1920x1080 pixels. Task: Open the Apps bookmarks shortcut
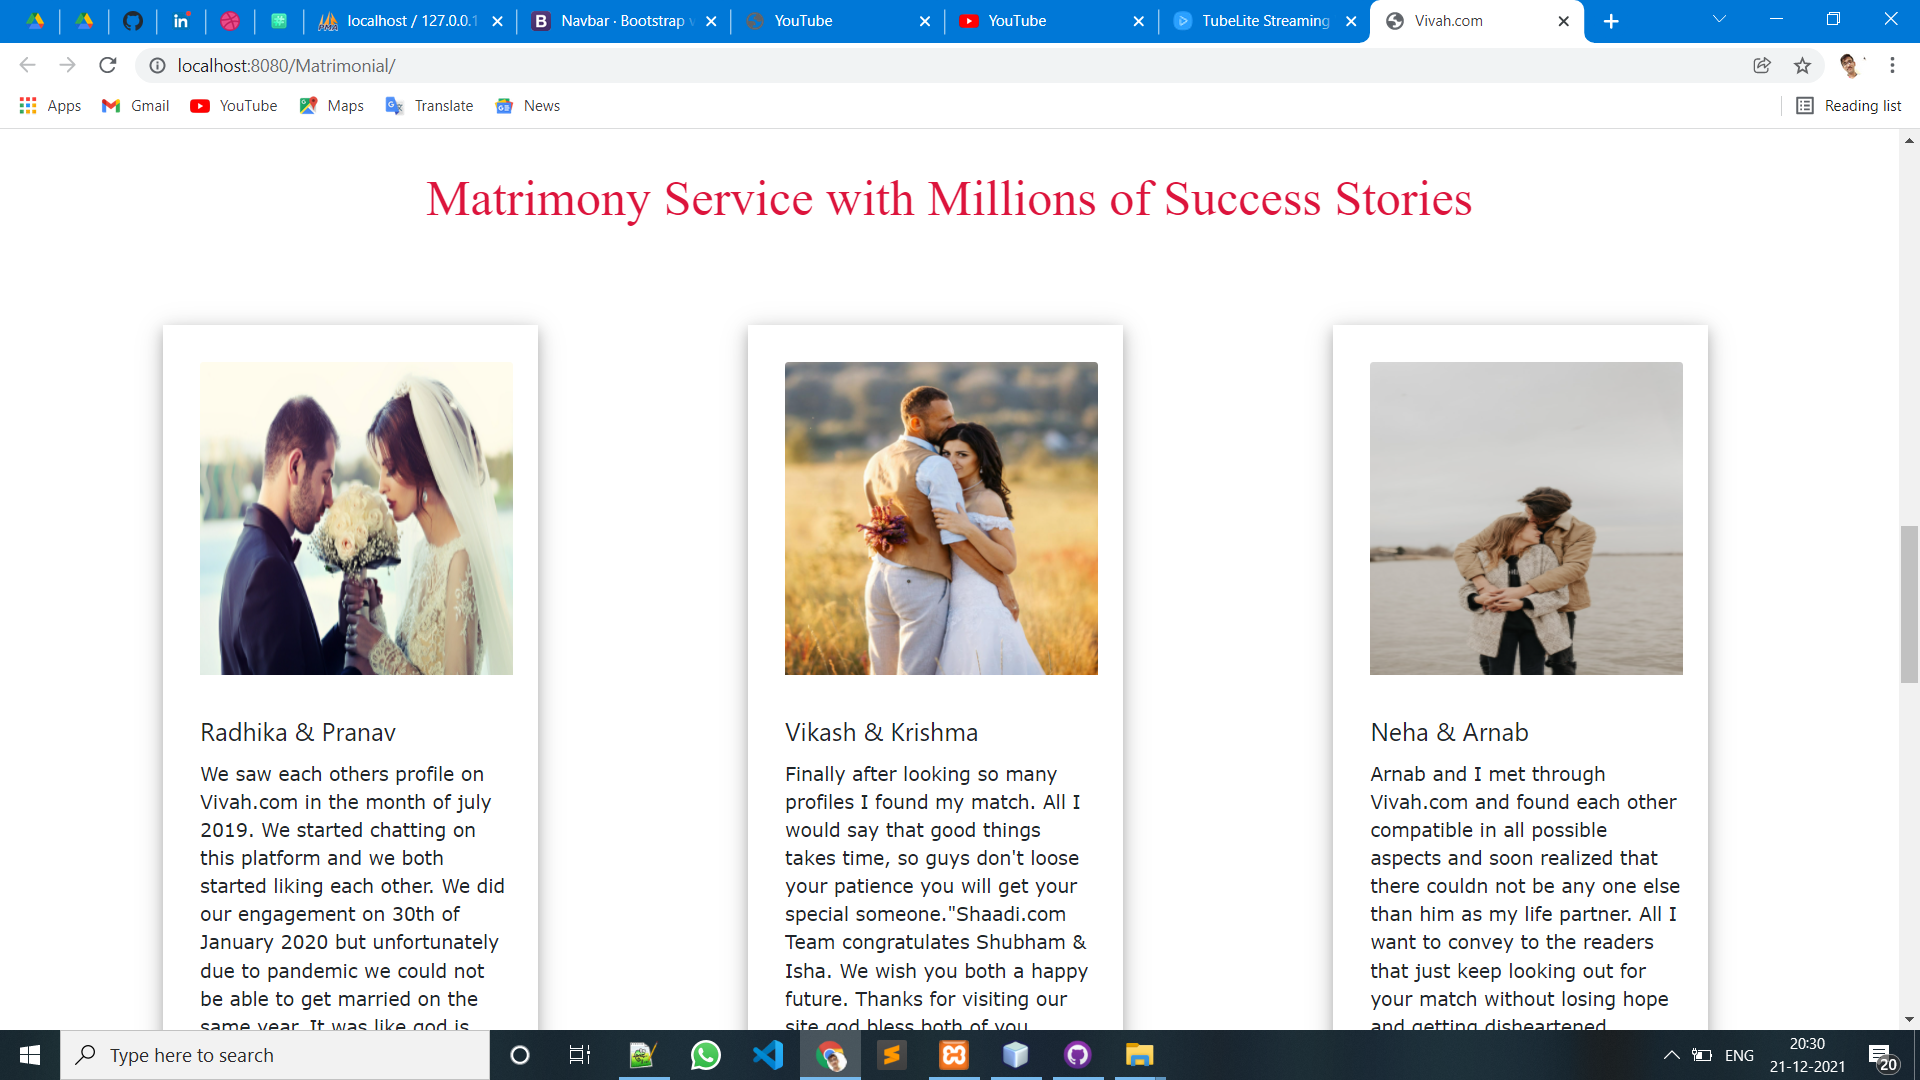click(x=50, y=106)
